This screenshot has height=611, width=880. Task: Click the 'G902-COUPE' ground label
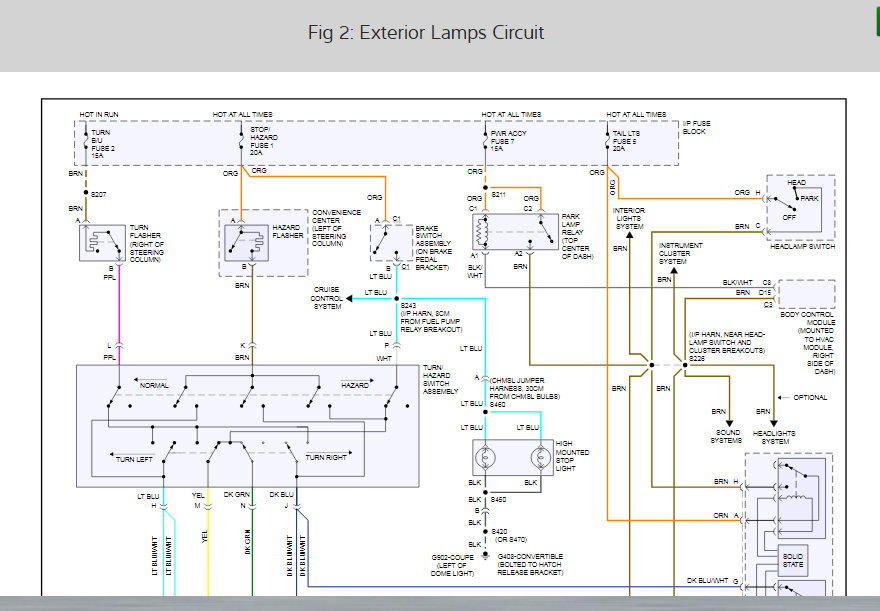click(452, 557)
